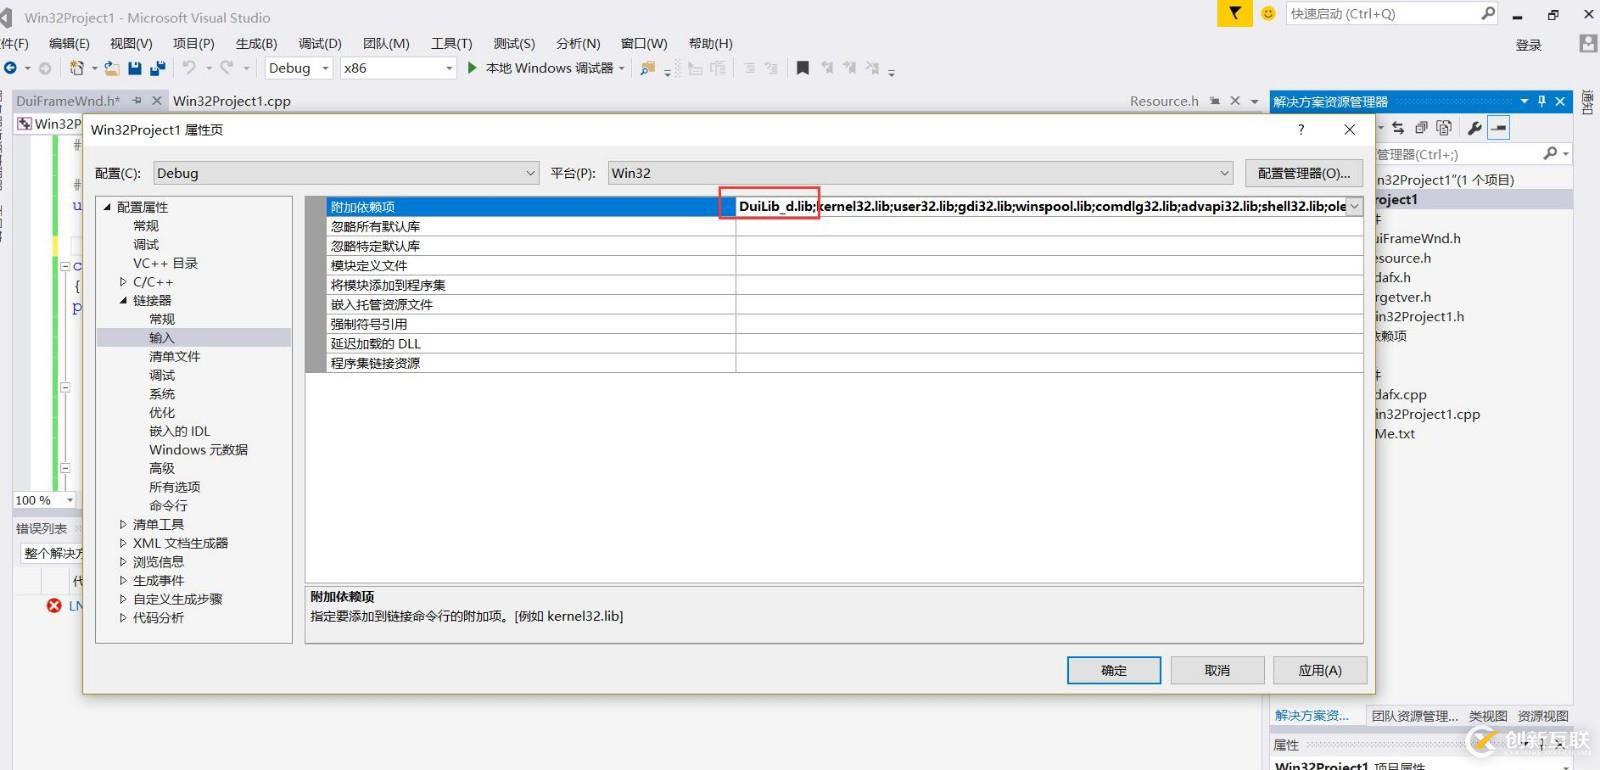Expand the 清单工具 tree node
Screen dimensions: 1600x770
pyautogui.click(x=123, y=524)
